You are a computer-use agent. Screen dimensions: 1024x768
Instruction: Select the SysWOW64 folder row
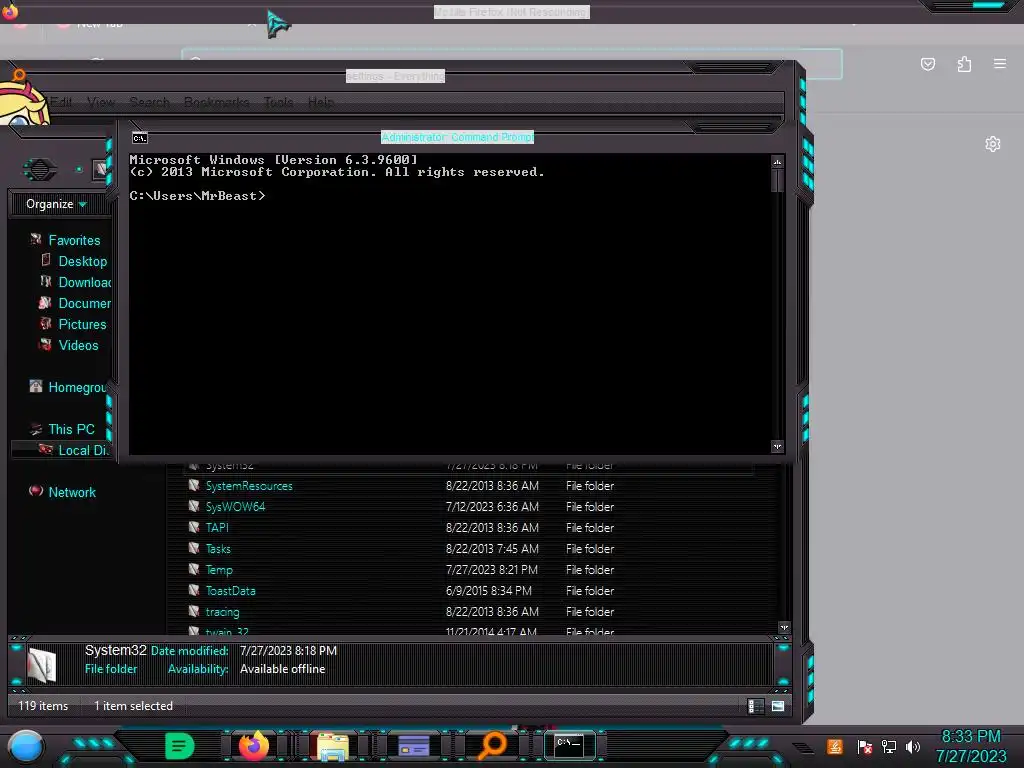pos(470,507)
